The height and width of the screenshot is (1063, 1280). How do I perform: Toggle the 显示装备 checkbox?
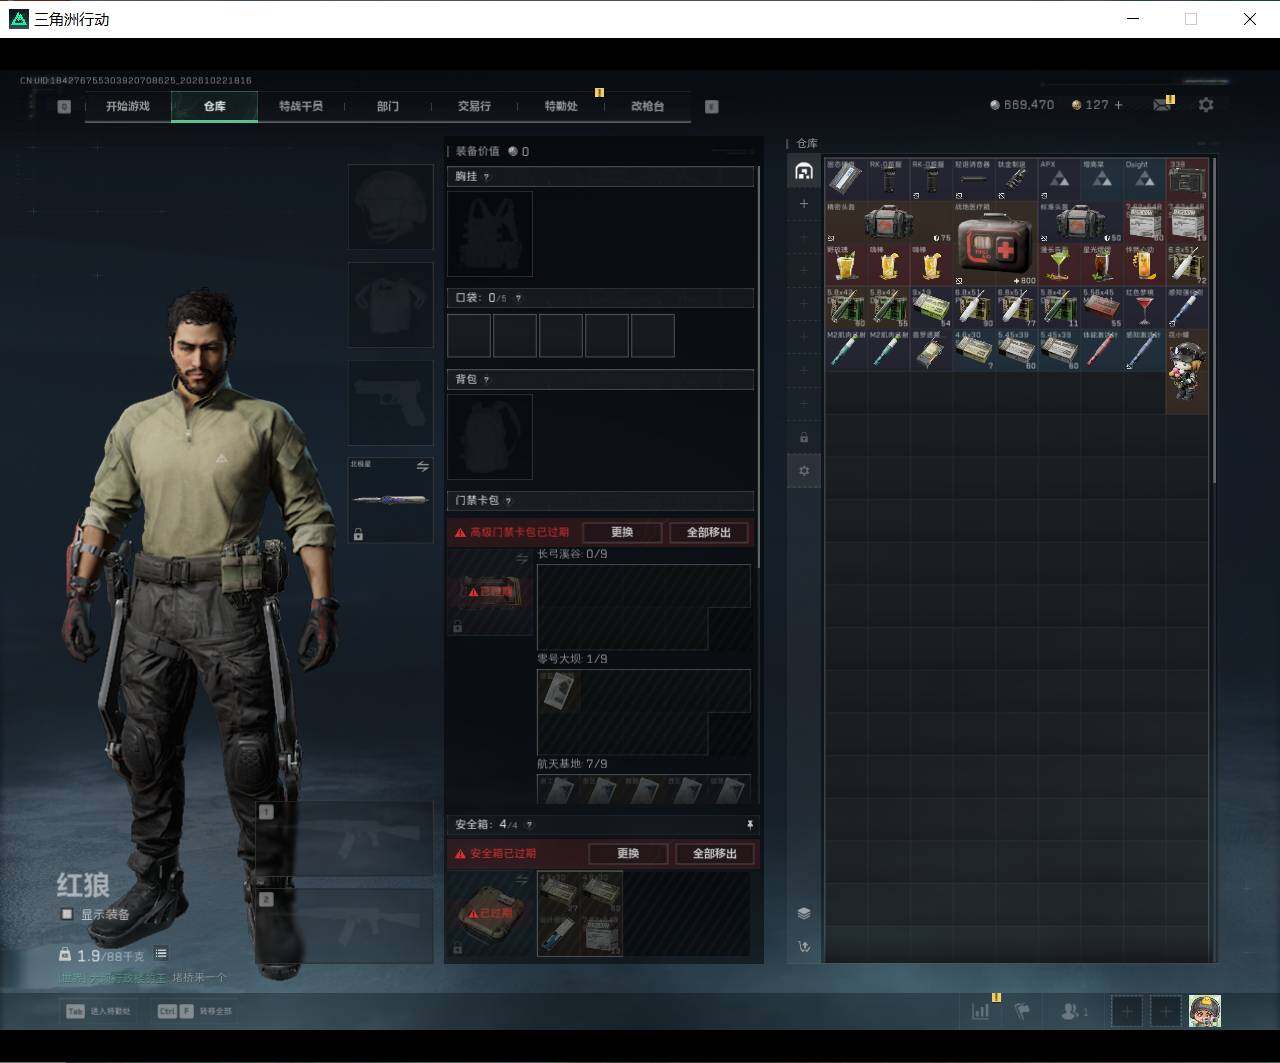pos(67,914)
